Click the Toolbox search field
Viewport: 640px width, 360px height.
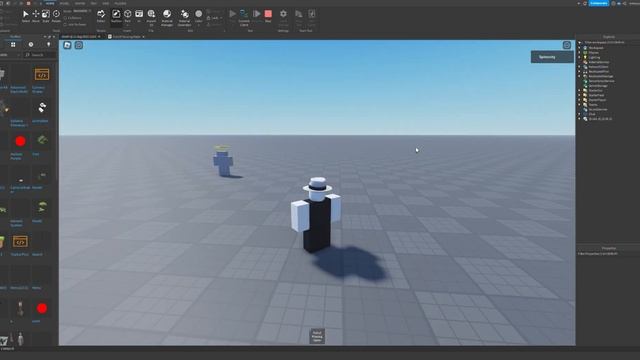click(x=40, y=55)
